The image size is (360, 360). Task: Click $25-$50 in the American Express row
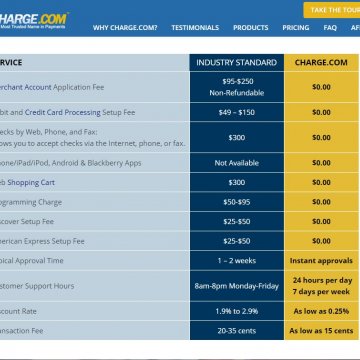point(237,241)
